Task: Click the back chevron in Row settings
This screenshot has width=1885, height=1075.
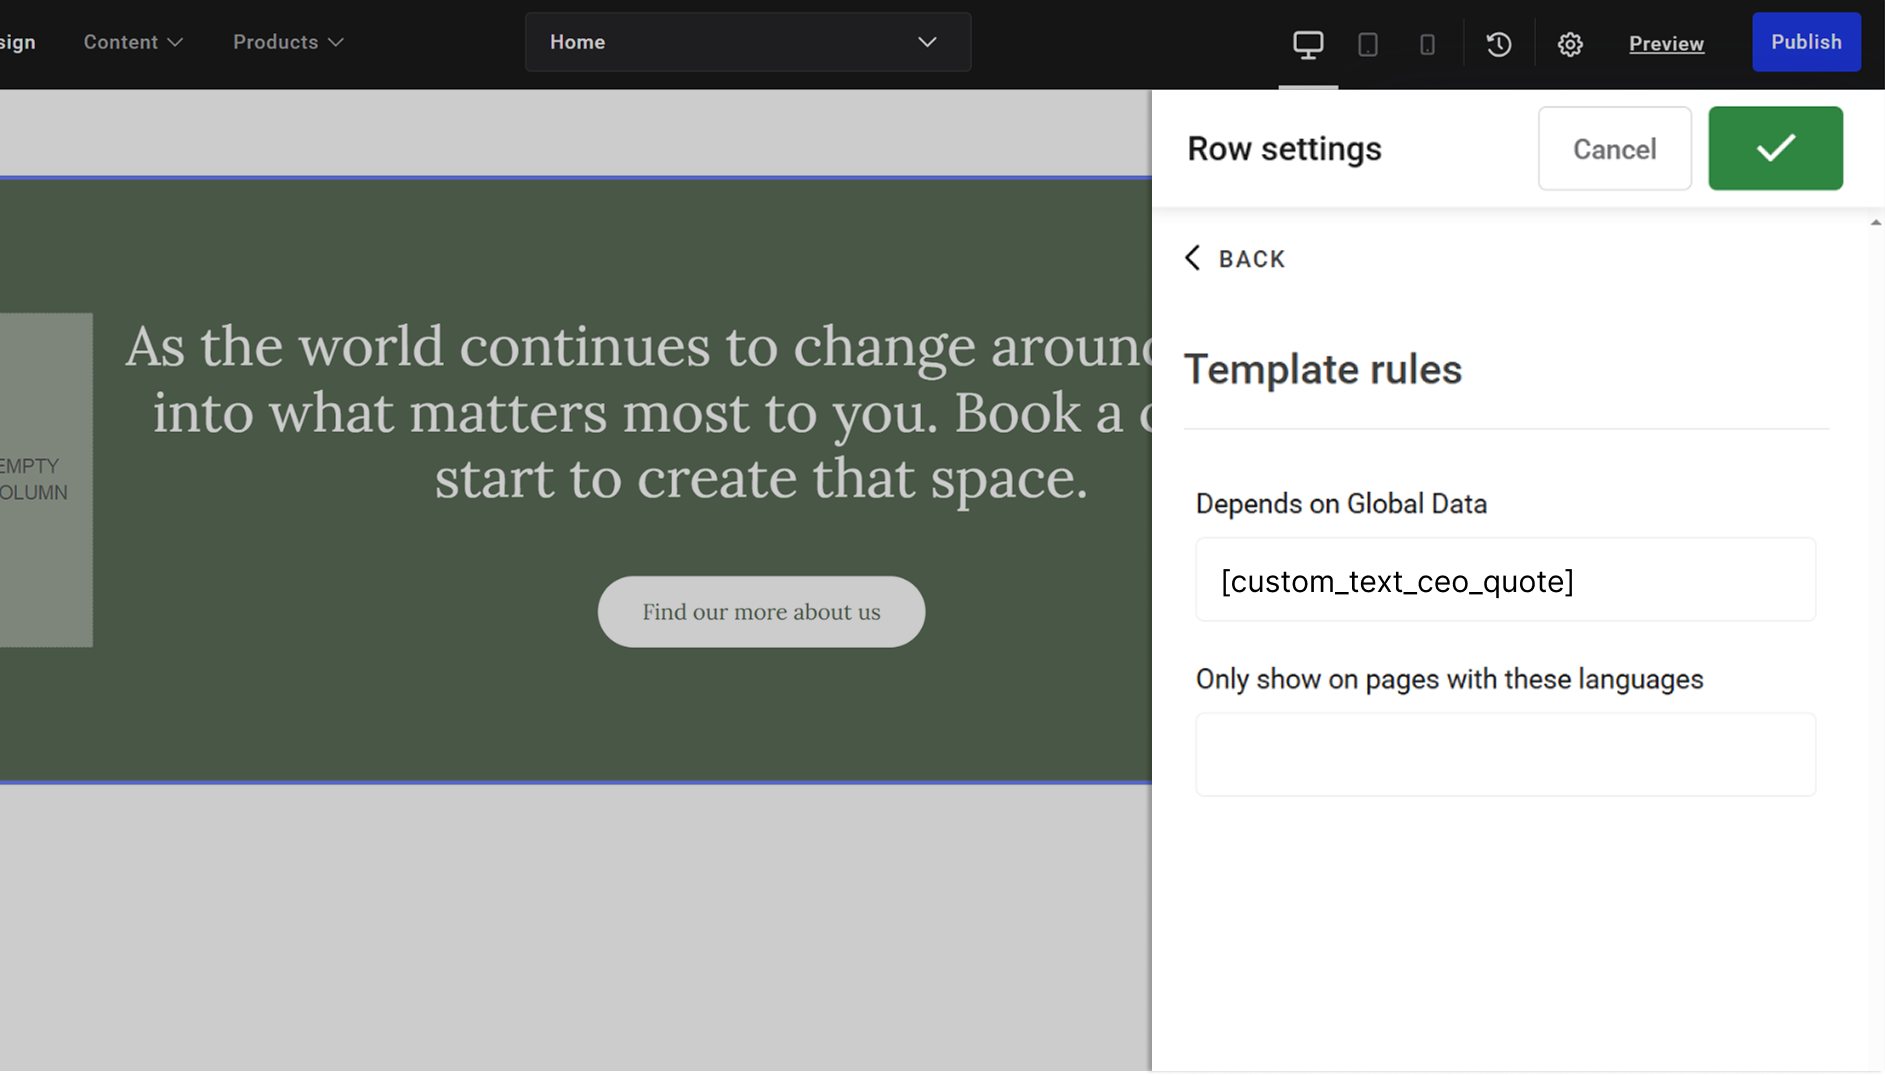Action: (x=1192, y=258)
